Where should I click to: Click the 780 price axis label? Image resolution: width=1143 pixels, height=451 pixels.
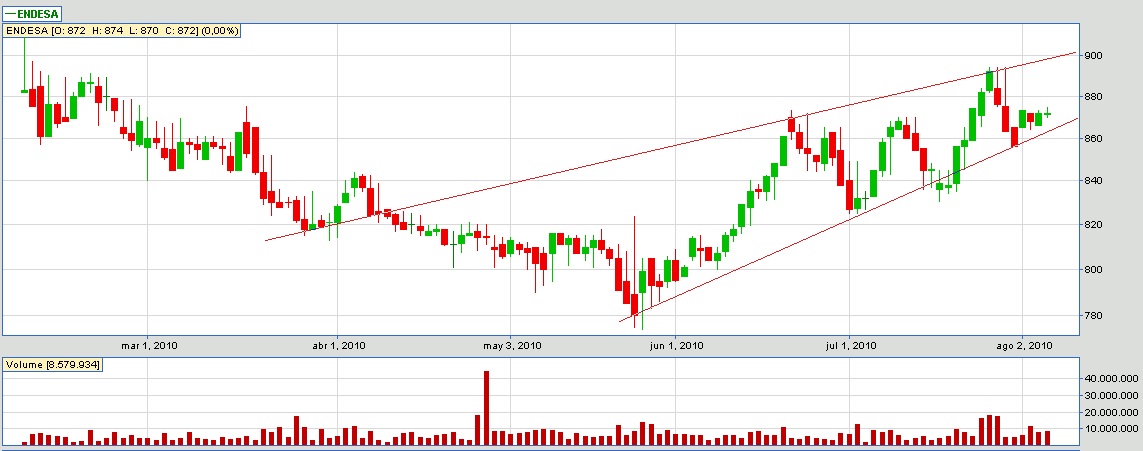coord(1093,316)
